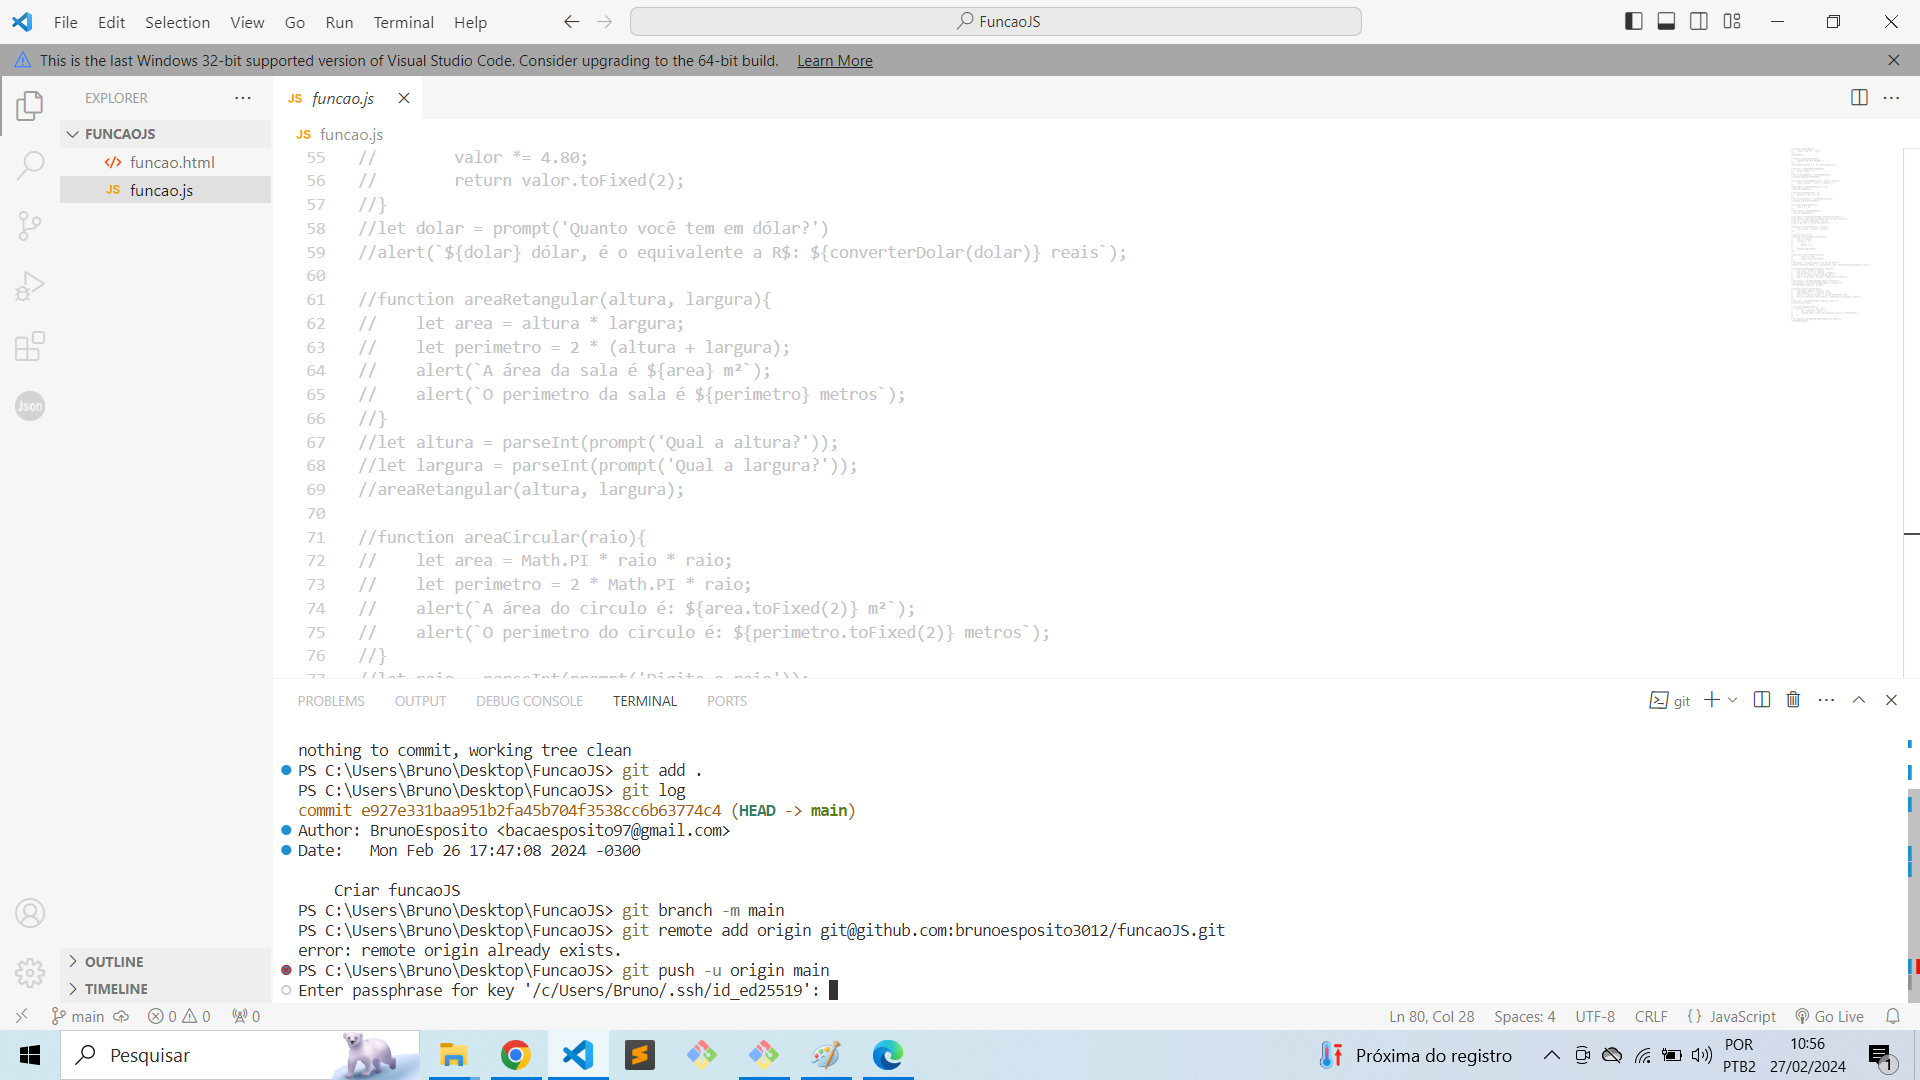Click the FUNCAOJS folder tree item
This screenshot has width=1920, height=1080.
120,133
